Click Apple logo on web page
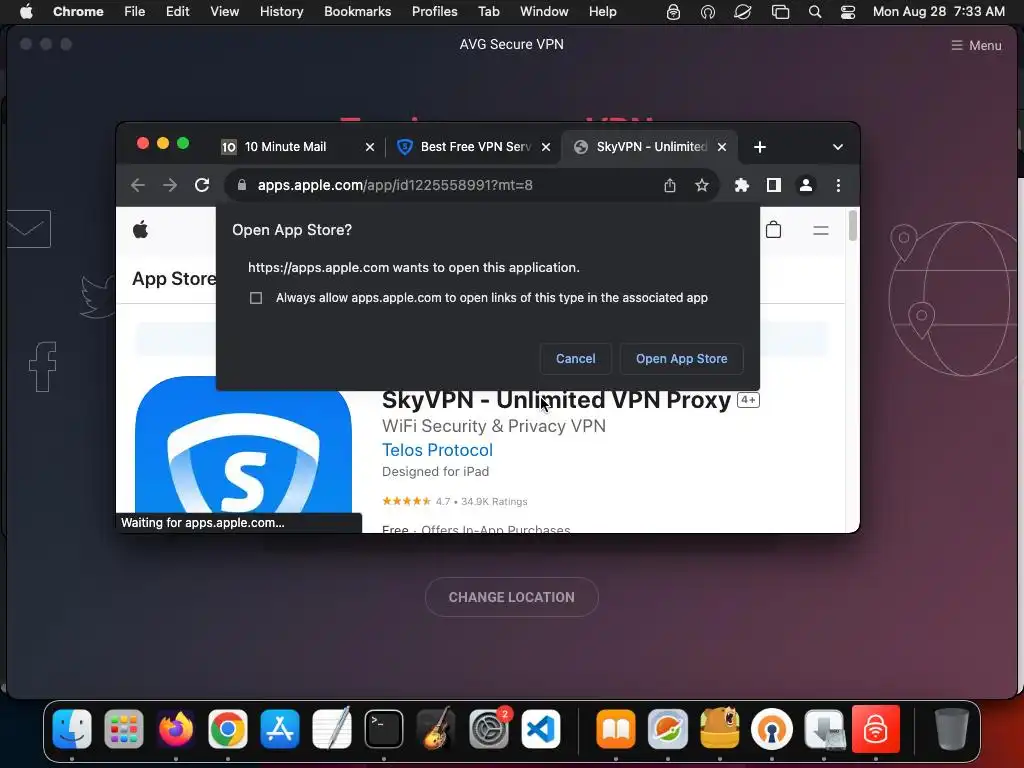 [x=140, y=230]
